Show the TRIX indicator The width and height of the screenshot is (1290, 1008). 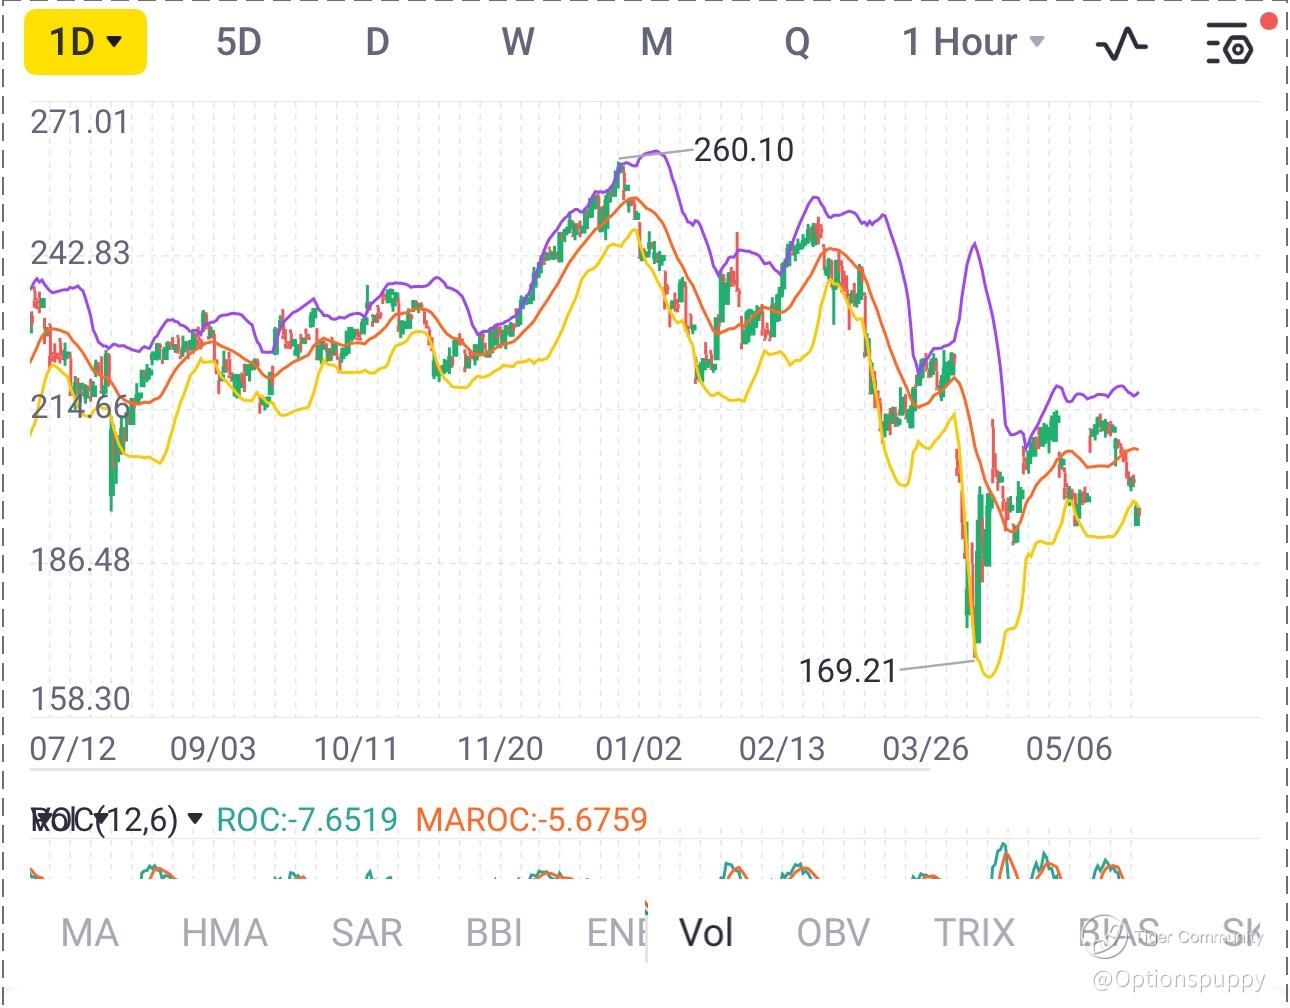[974, 933]
